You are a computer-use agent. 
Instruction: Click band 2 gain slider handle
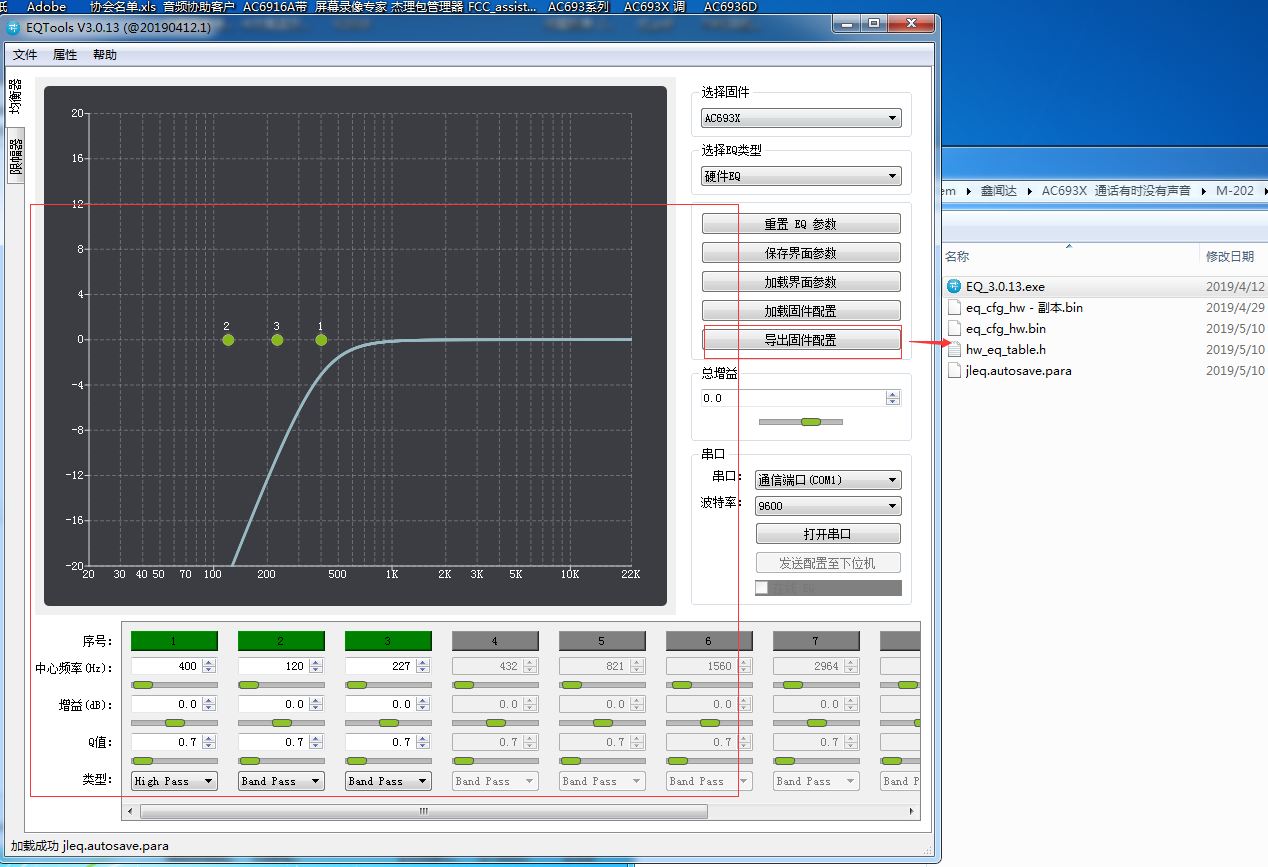pos(282,722)
